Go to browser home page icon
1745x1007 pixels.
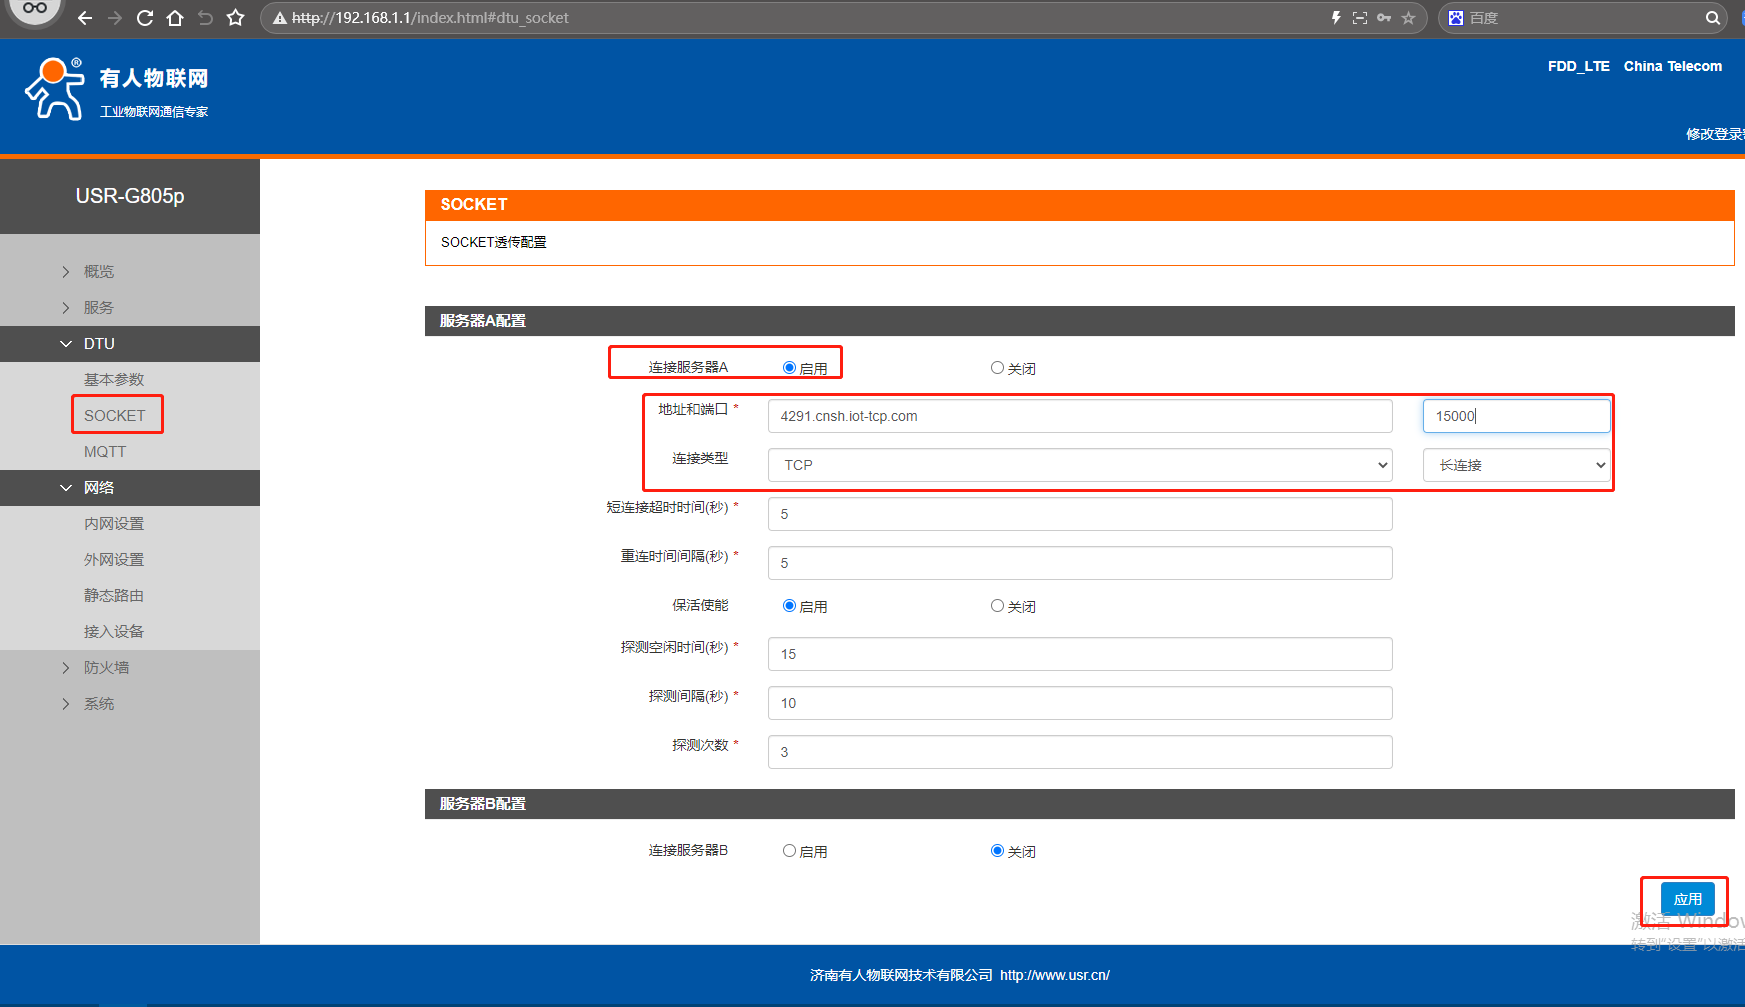coord(175,18)
